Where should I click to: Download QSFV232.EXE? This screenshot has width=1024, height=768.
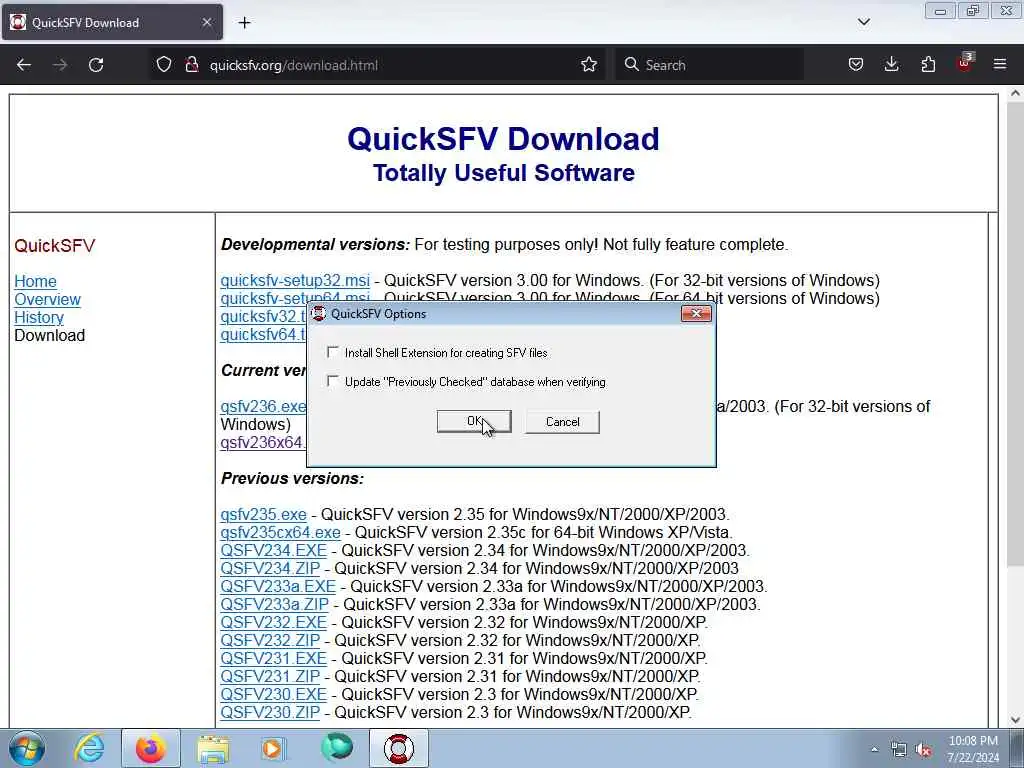pyautogui.click(x=273, y=622)
